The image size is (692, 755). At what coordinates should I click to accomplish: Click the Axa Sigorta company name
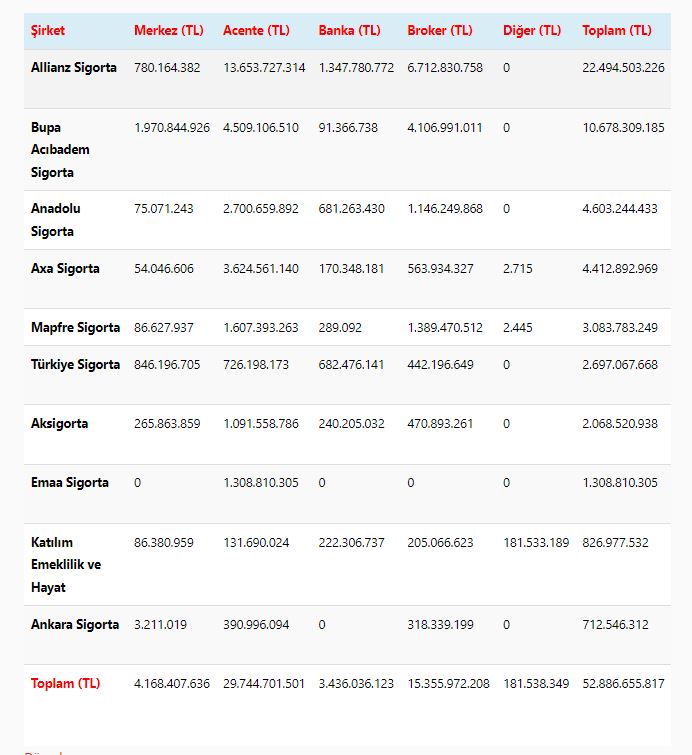[65, 269]
